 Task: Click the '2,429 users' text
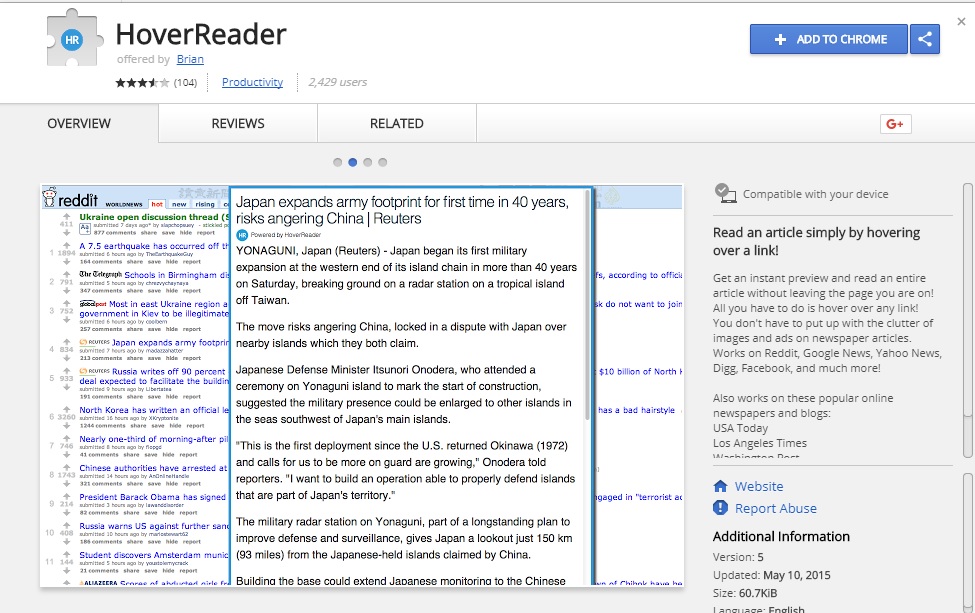pos(338,82)
